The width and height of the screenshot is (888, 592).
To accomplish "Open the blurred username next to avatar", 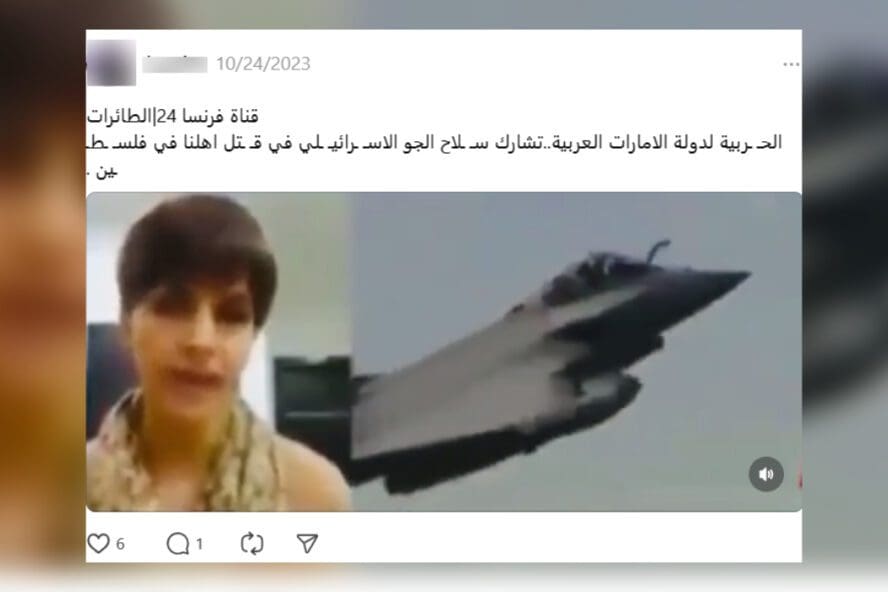I will tap(175, 64).
